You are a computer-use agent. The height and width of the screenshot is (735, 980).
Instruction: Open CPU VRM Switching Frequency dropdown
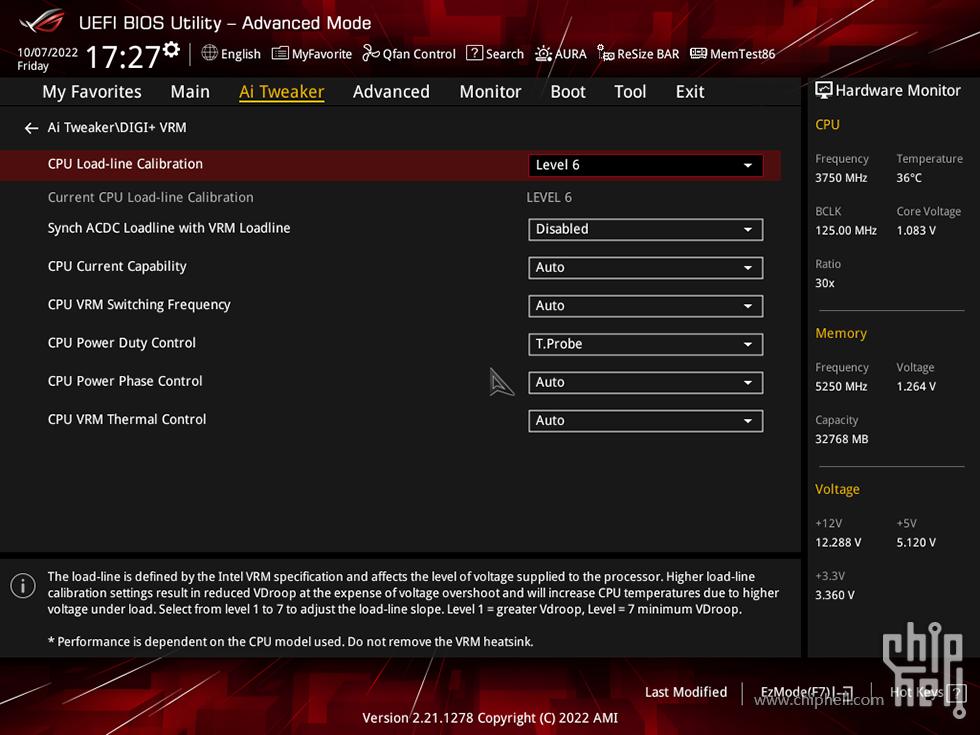(x=645, y=306)
